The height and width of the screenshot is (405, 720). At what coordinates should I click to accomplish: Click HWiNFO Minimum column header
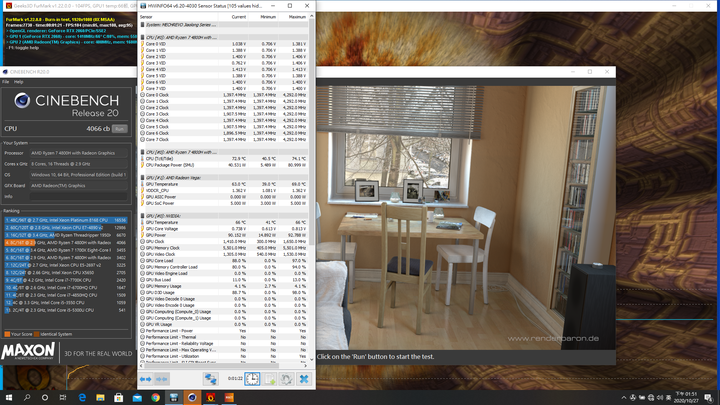click(x=264, y=17)
